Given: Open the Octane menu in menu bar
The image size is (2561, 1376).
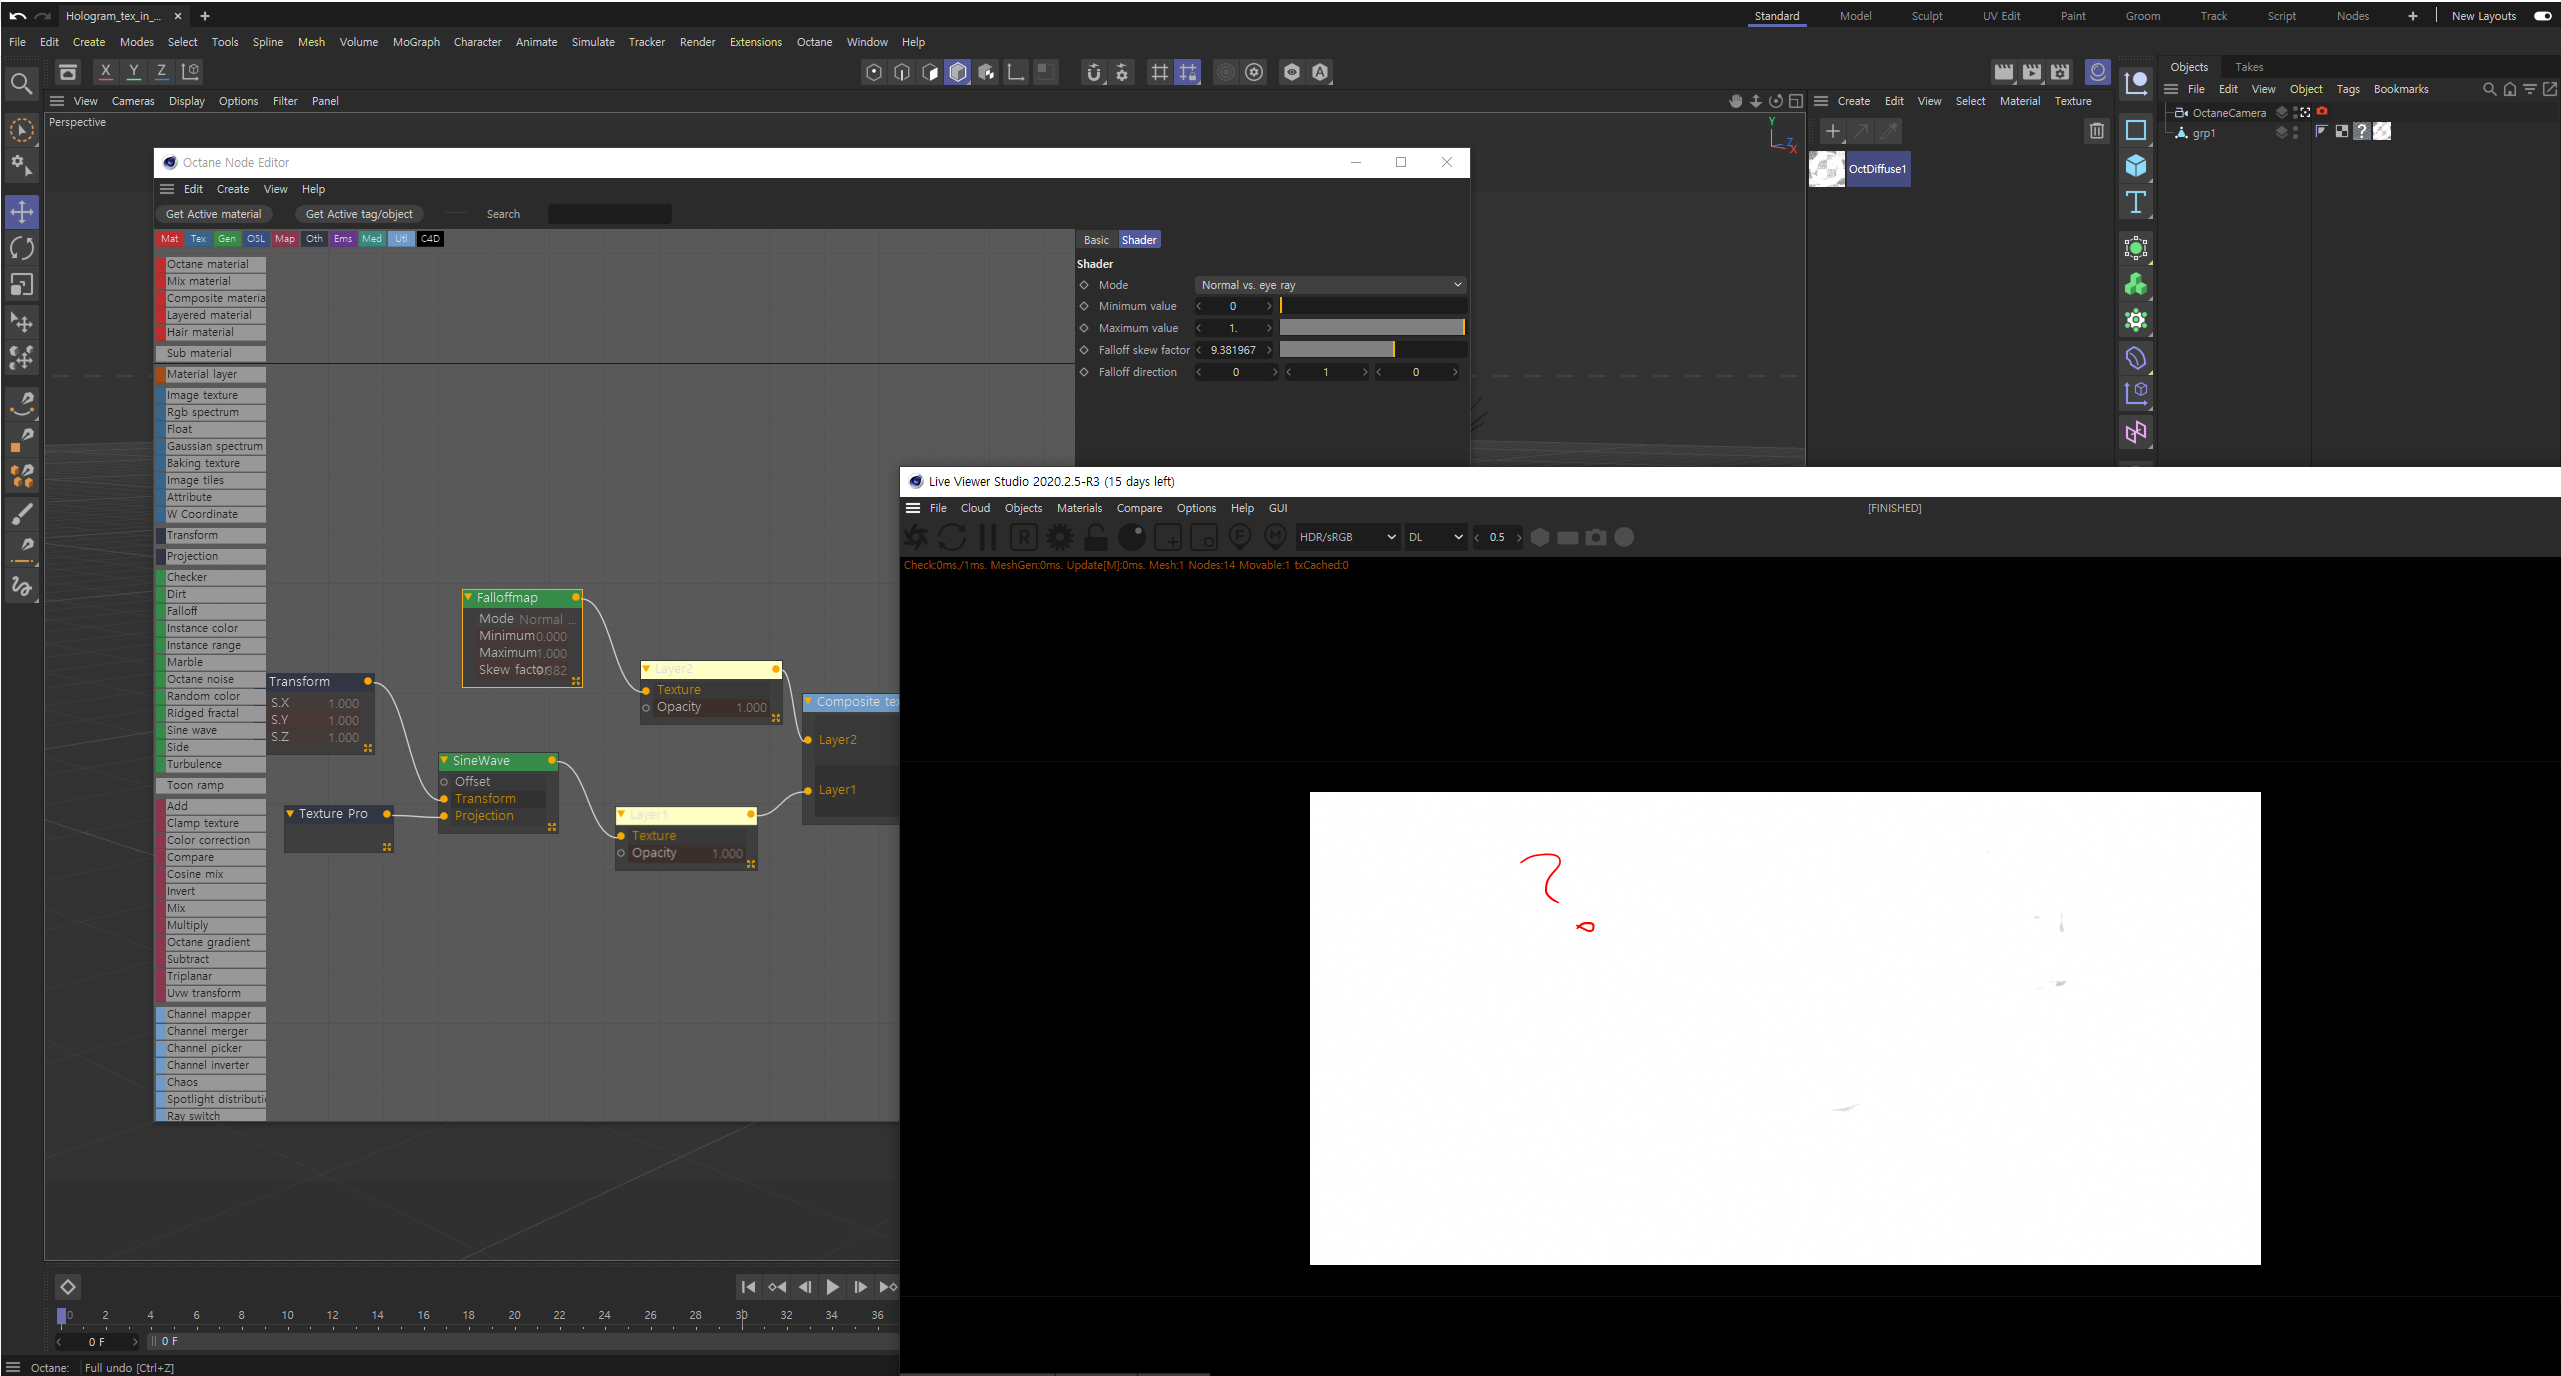Looking at the screenshot, I should (x=814, y=42).
